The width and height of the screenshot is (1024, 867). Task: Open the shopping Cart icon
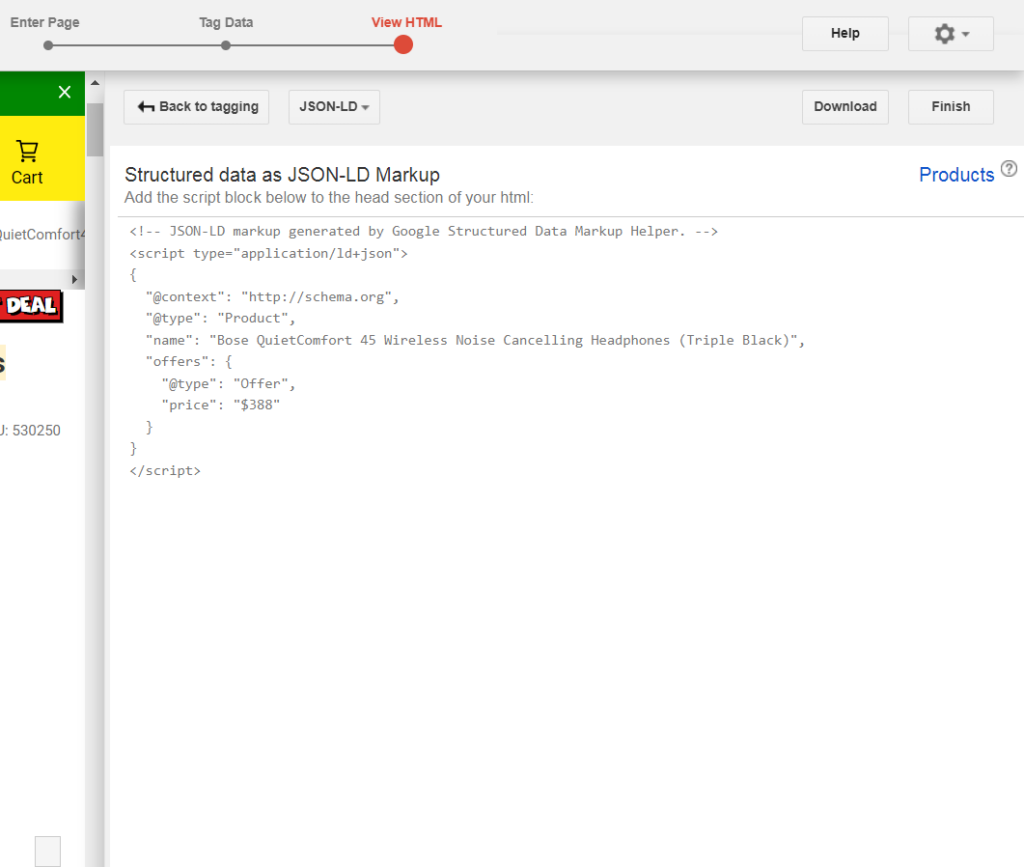(x=27, y=162)
